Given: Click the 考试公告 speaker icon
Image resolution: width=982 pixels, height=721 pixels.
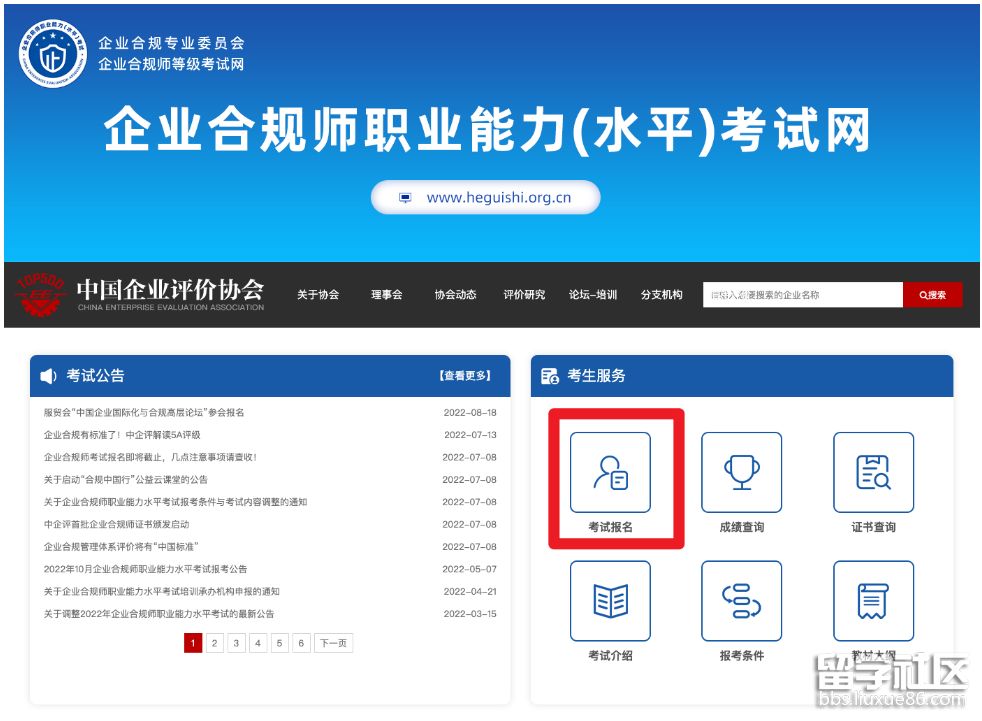Looking at the screenshot, I should tap(48, 376).
